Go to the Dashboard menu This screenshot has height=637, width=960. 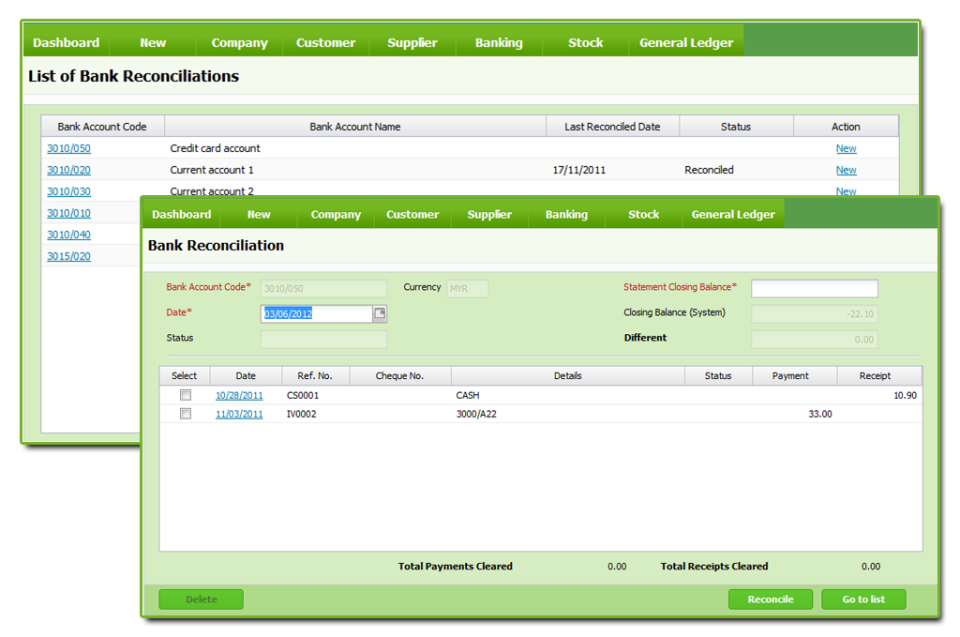pos(181,214)
